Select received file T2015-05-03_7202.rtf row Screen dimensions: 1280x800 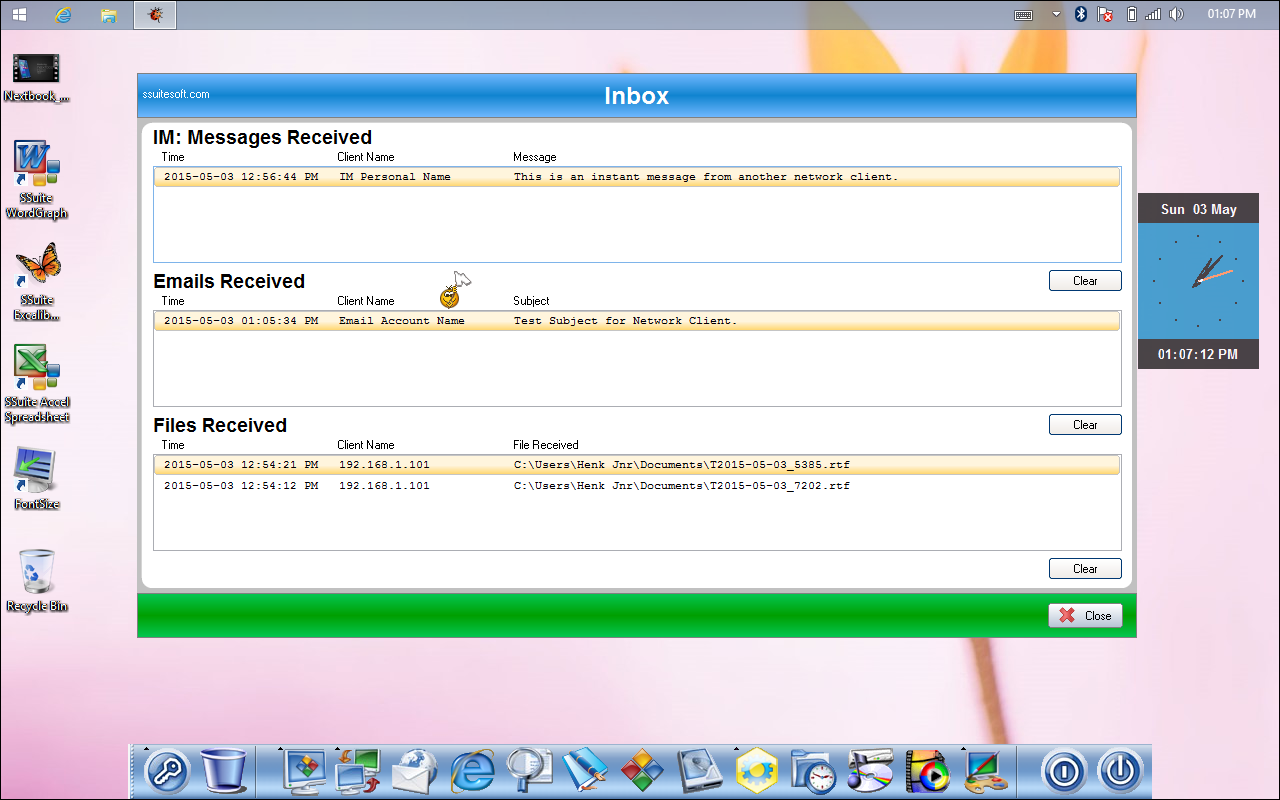(x=636, y=486)
